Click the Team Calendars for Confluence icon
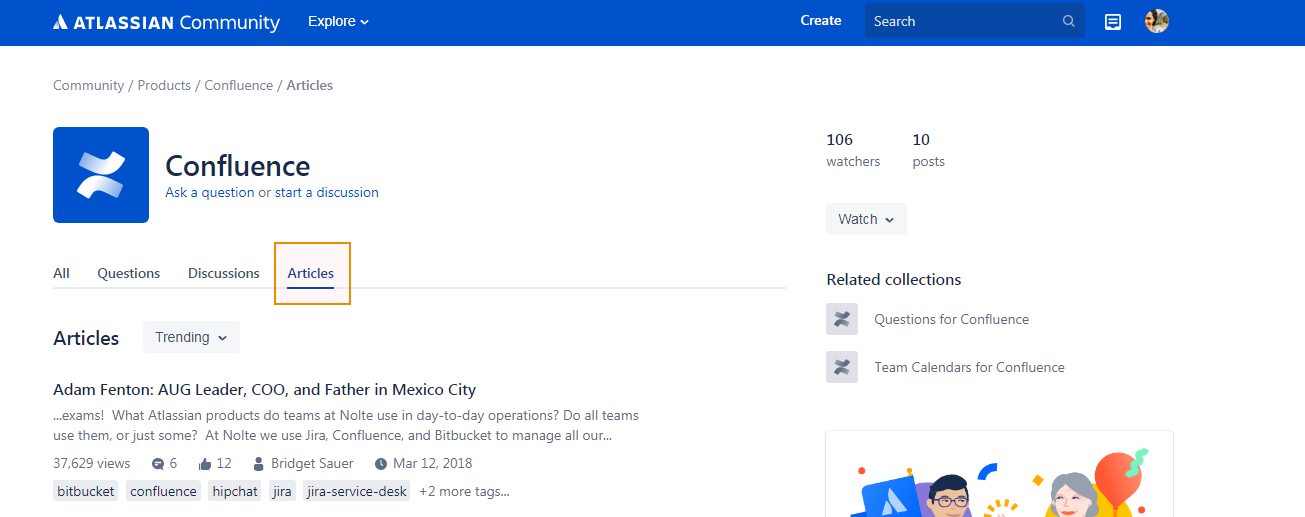 [842, 367]
